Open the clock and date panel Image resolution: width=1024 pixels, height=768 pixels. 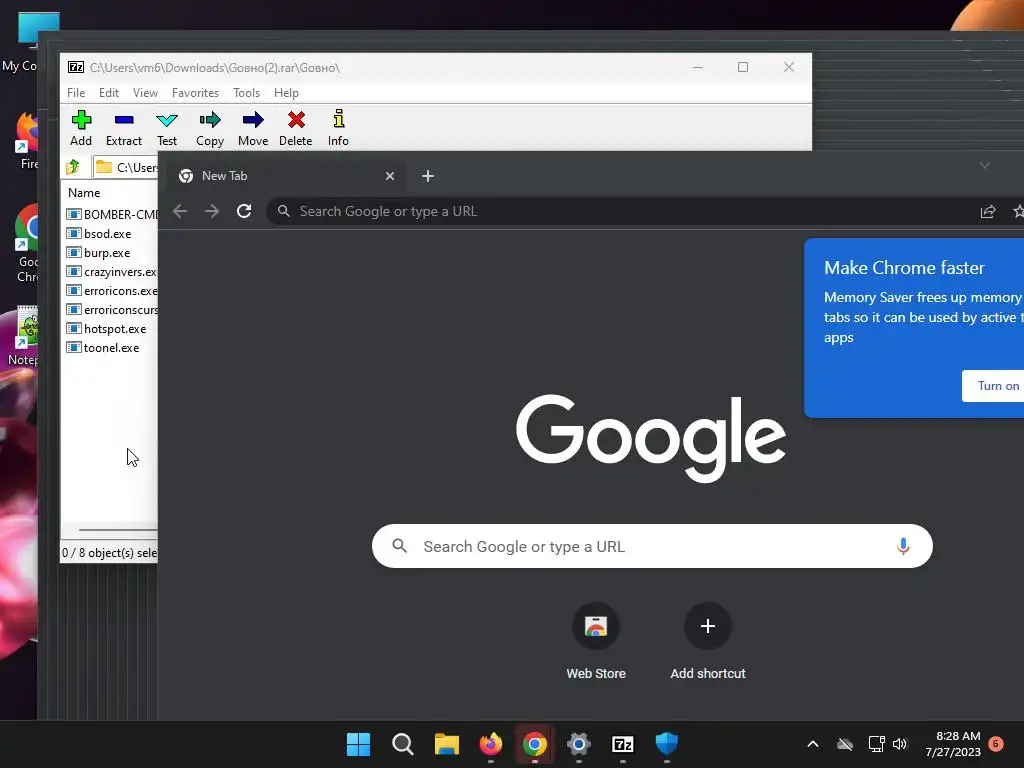click(953, 744)
